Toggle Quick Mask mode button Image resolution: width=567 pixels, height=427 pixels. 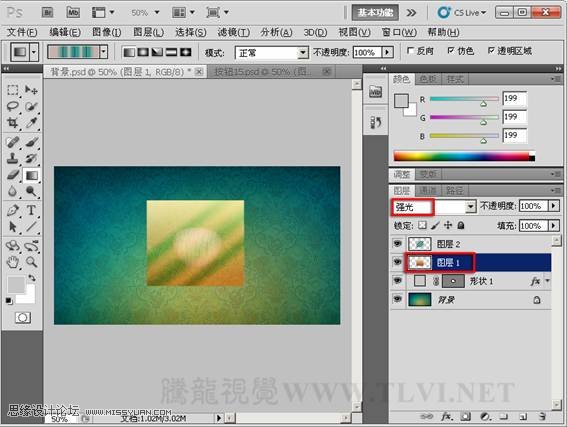pos(23,318)
